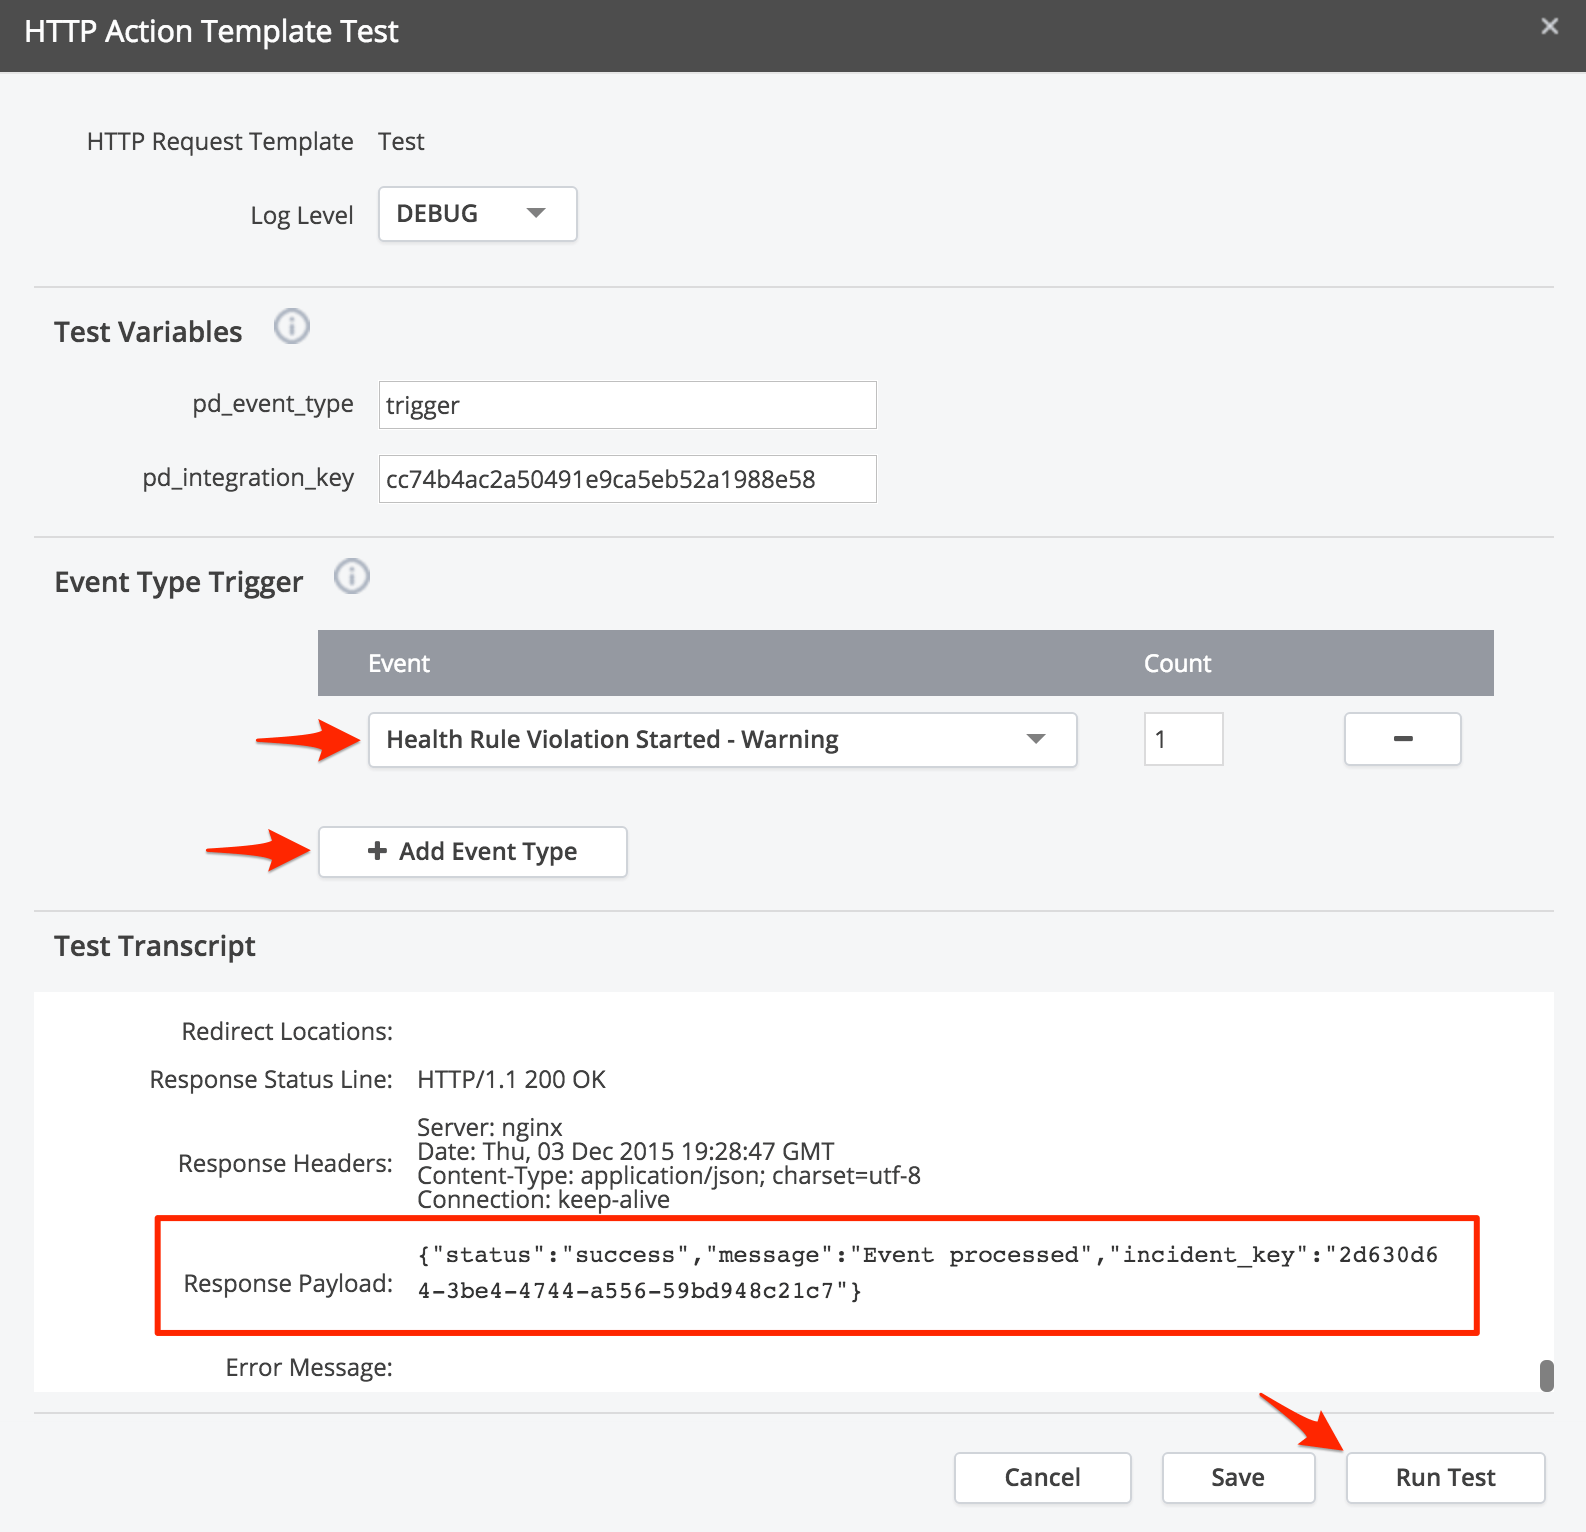Click the HTTP/1.1 200 OK status text
This screenshot has width=1586, height=1532.
tap(511, 1080)
